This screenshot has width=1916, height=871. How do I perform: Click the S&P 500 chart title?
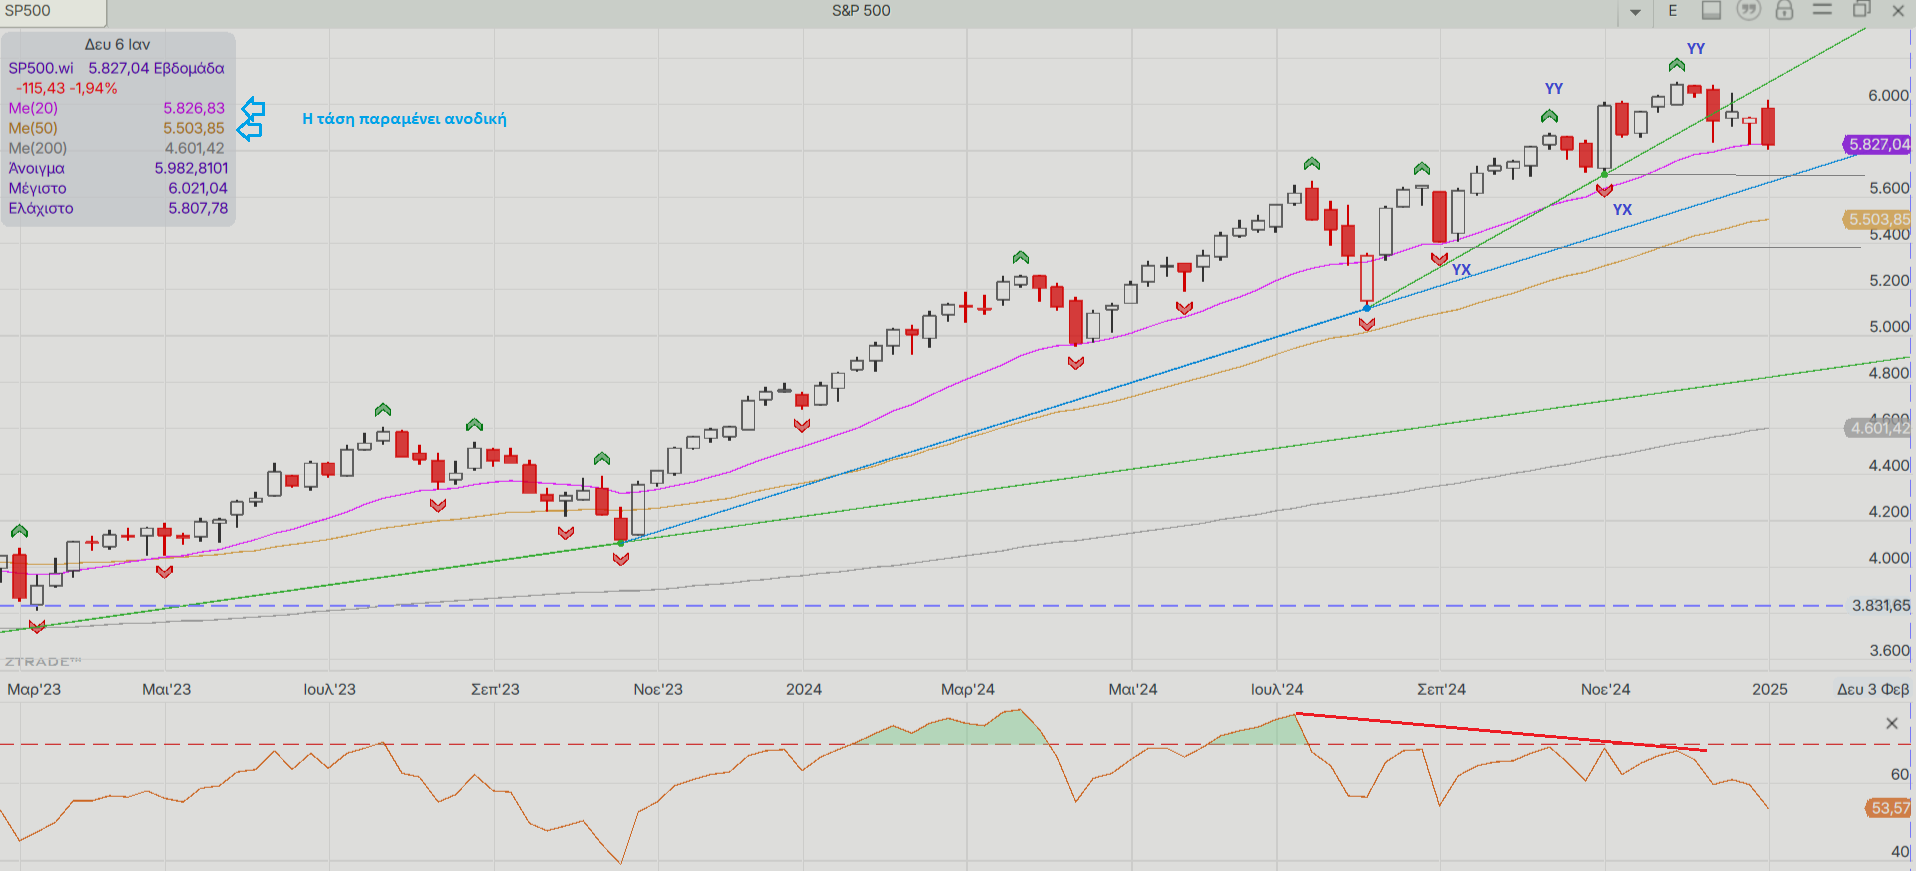pos(860,11)
